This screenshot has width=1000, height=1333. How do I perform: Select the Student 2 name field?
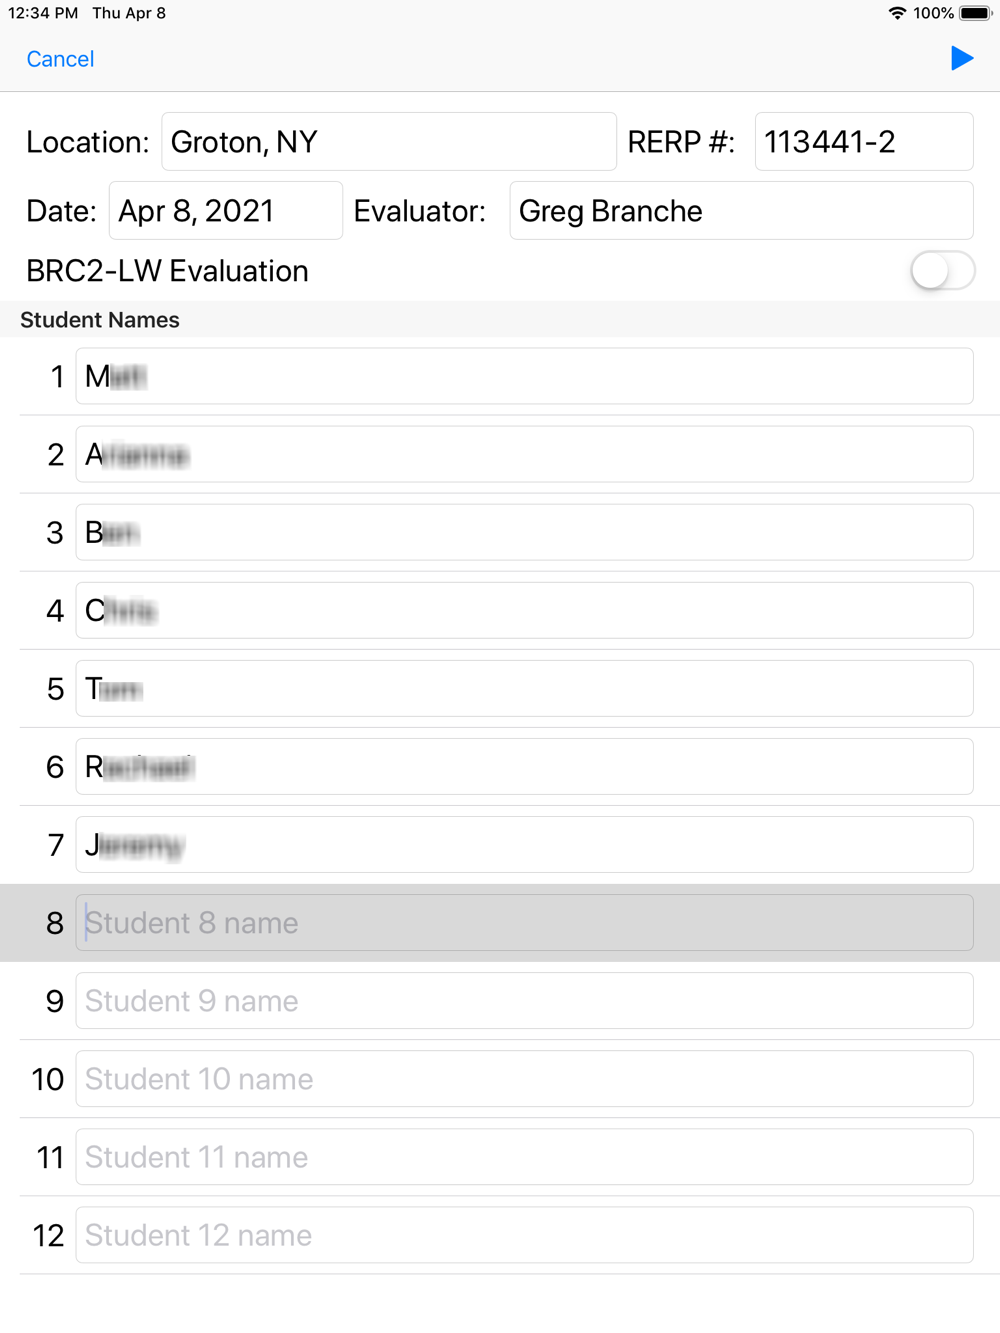tap(524, 455)
